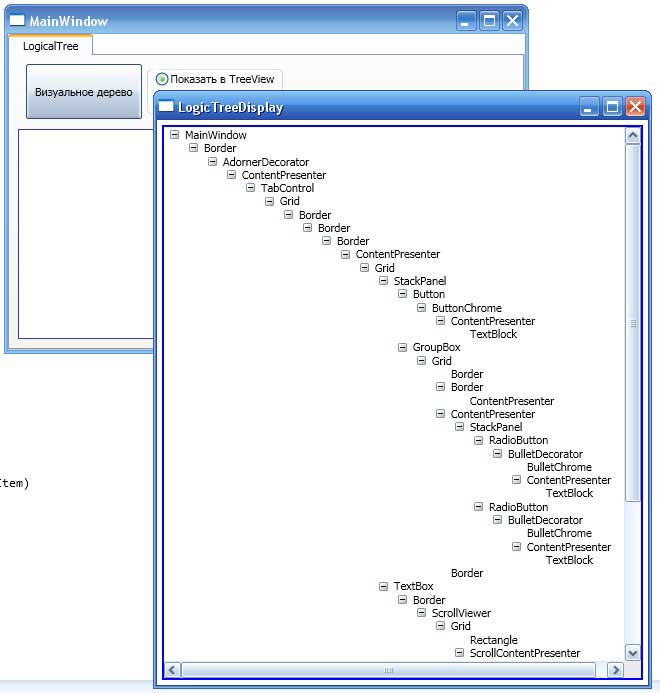Click the vertical scrollbar thumb
660x693 pixels.
pyautogui.click(x=633, y=323)
